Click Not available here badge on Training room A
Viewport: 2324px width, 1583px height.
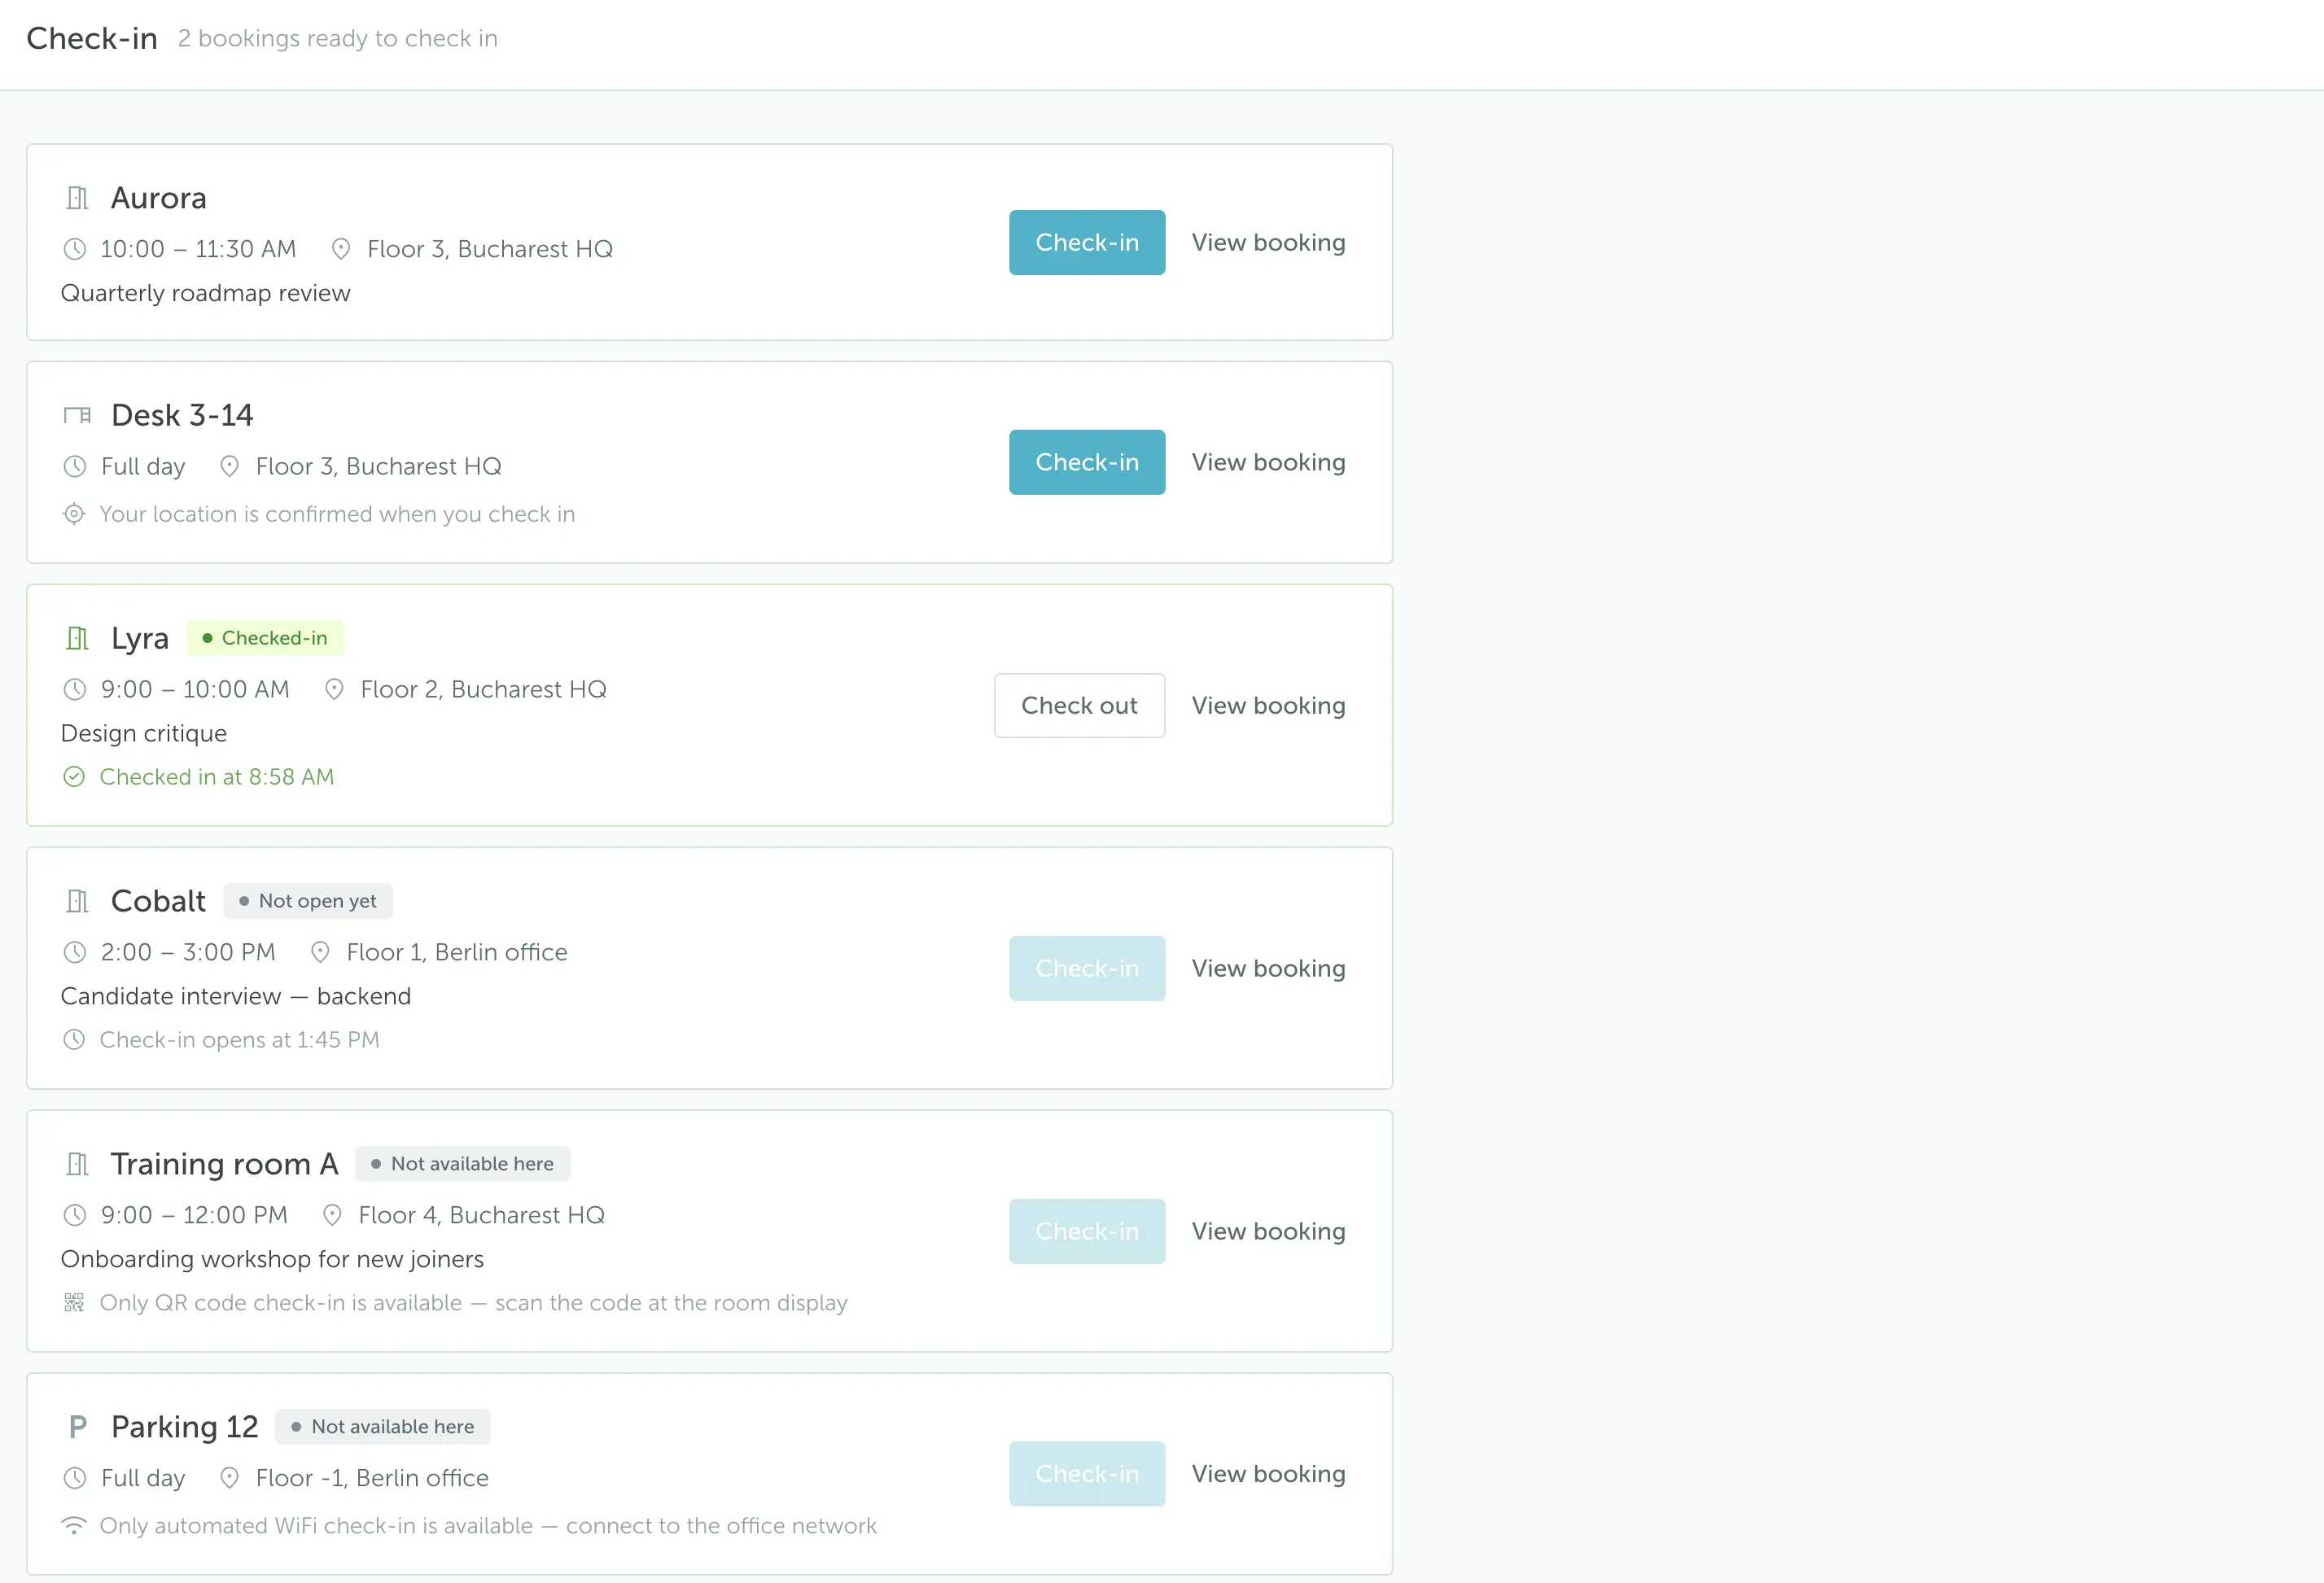click(463, 1164)
